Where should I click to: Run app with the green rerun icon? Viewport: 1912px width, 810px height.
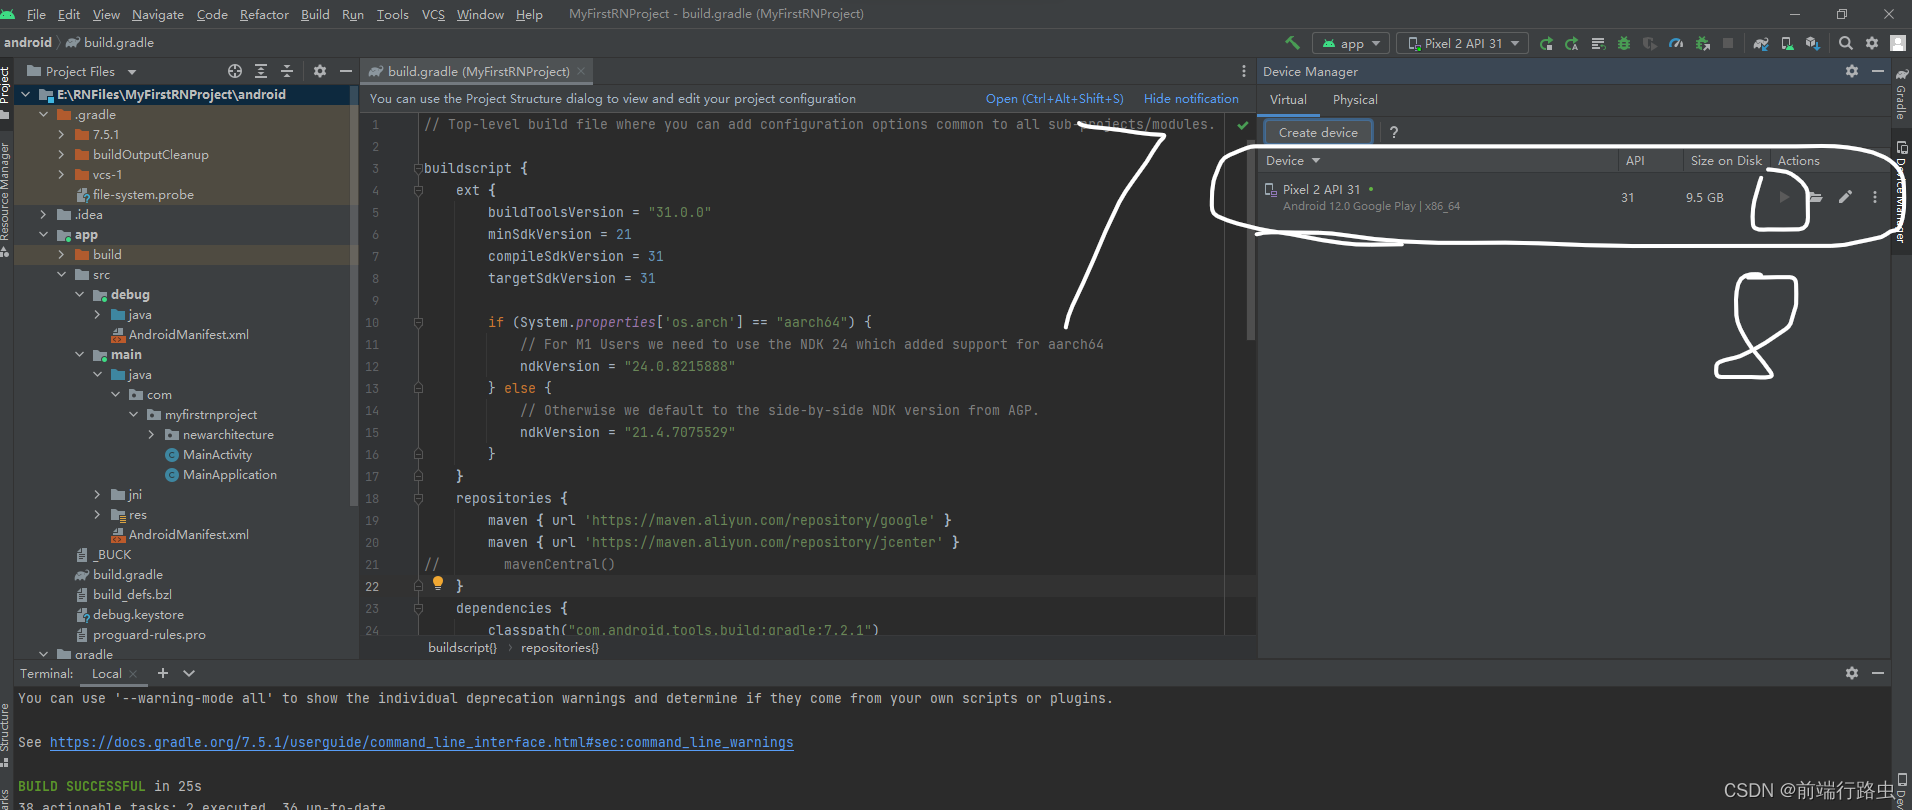tap(1546, 43)
